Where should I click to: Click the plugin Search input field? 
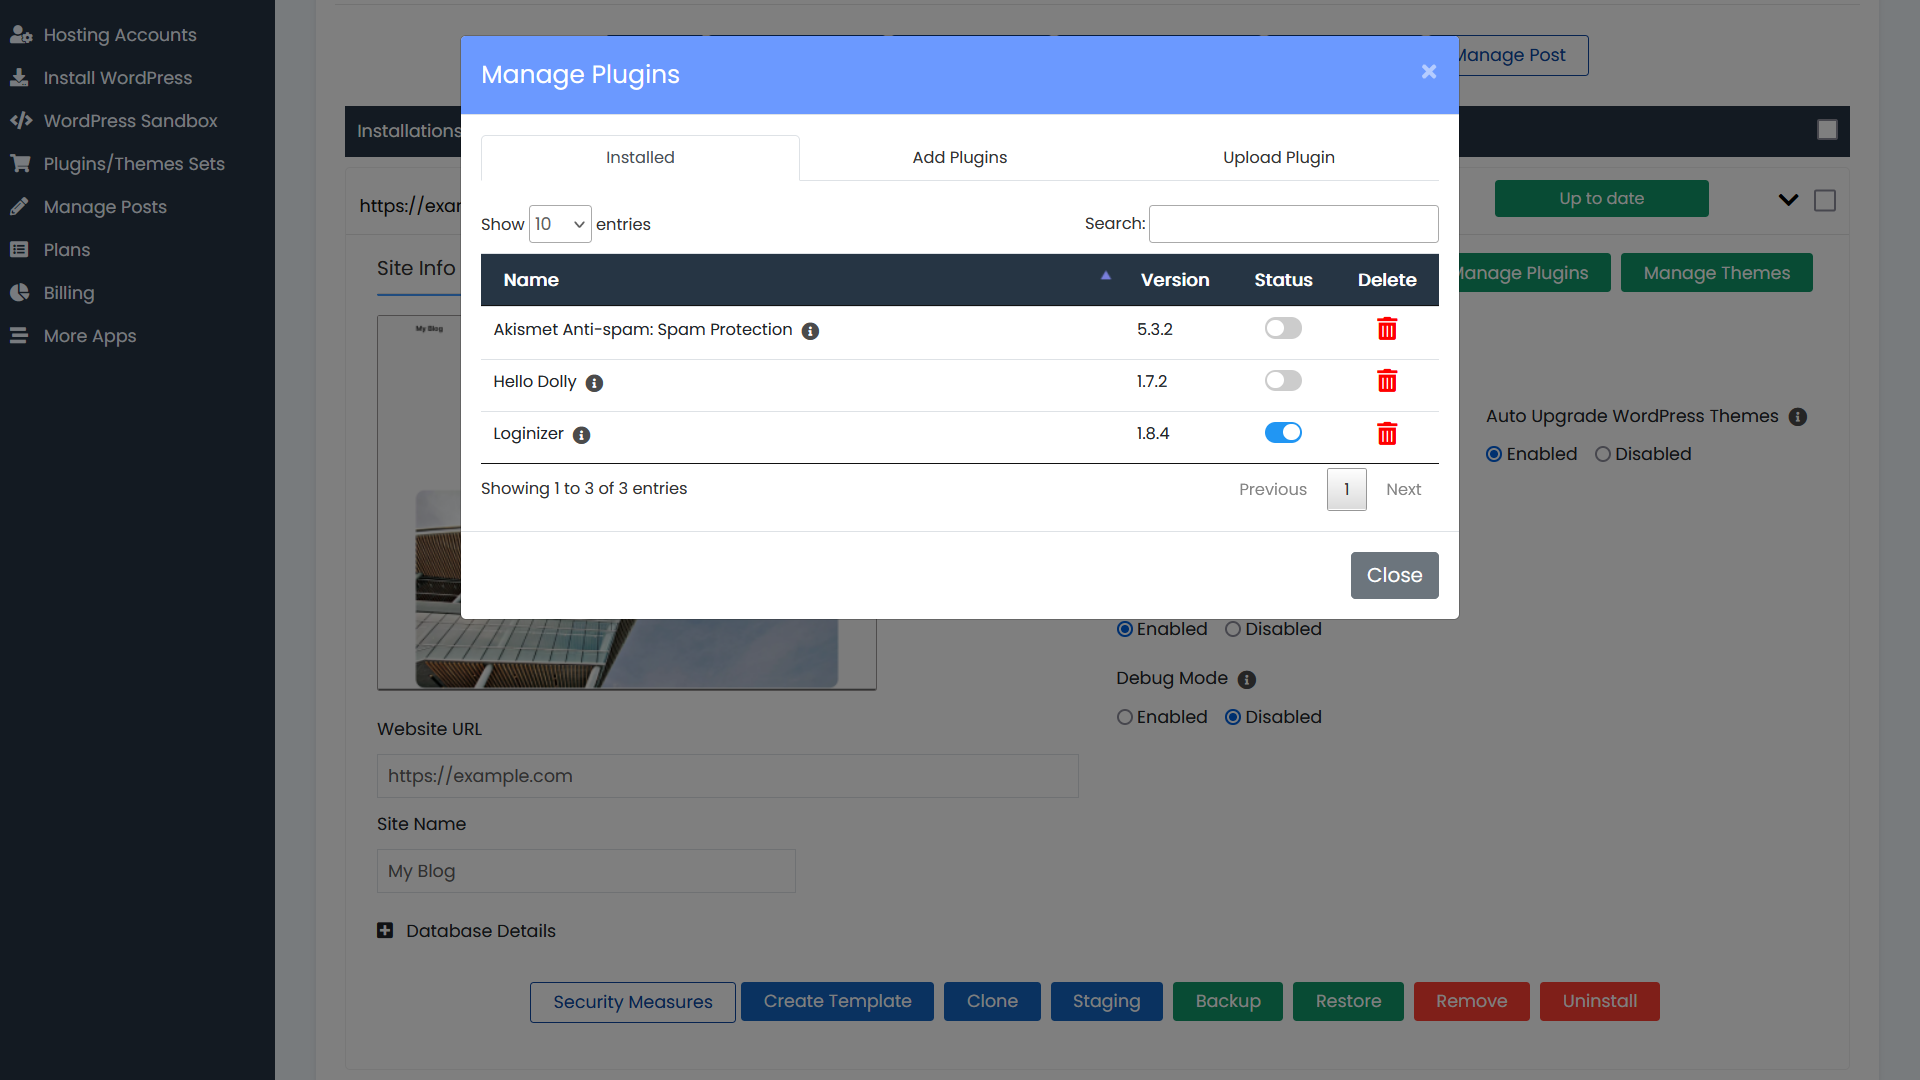[1293, 224]
